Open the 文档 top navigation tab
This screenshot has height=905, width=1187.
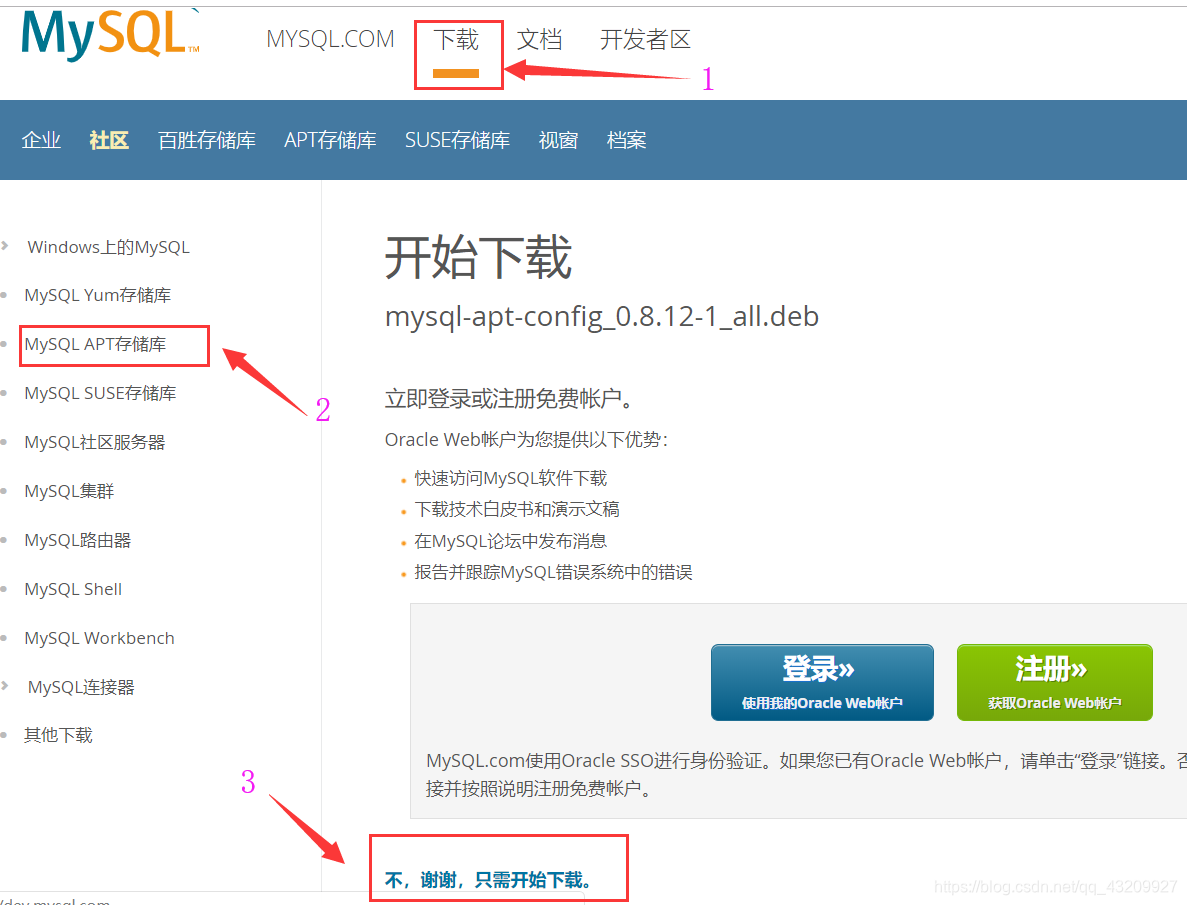(540, 40)
